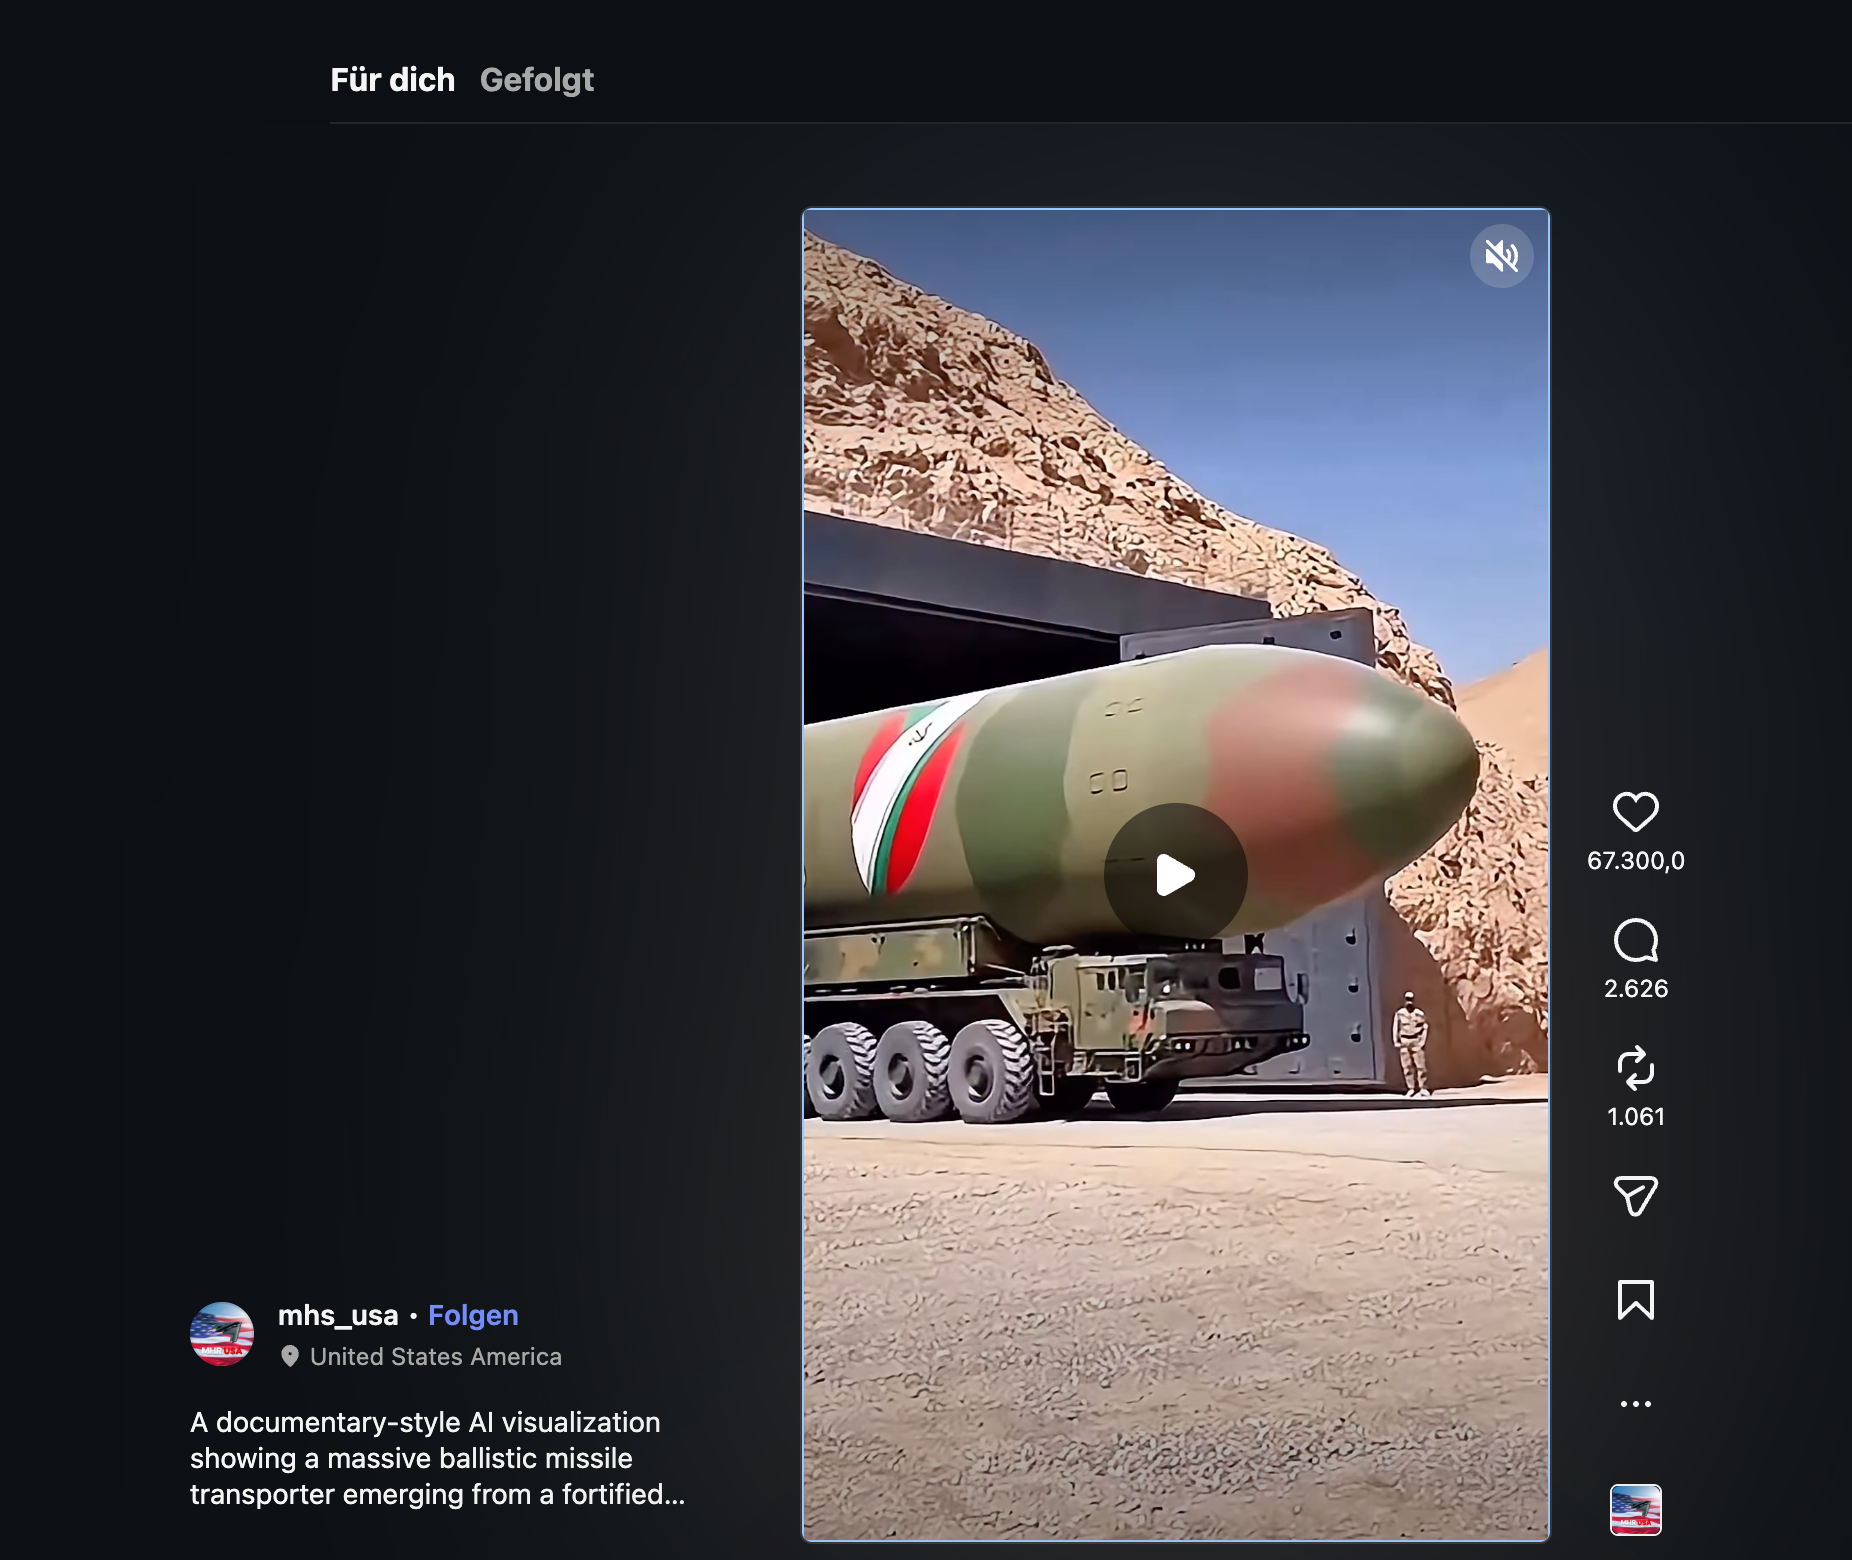Viewport: 1852px width, 1560px height.
Task: Open the likes count 67.300,0
Action: (1635, 861)
